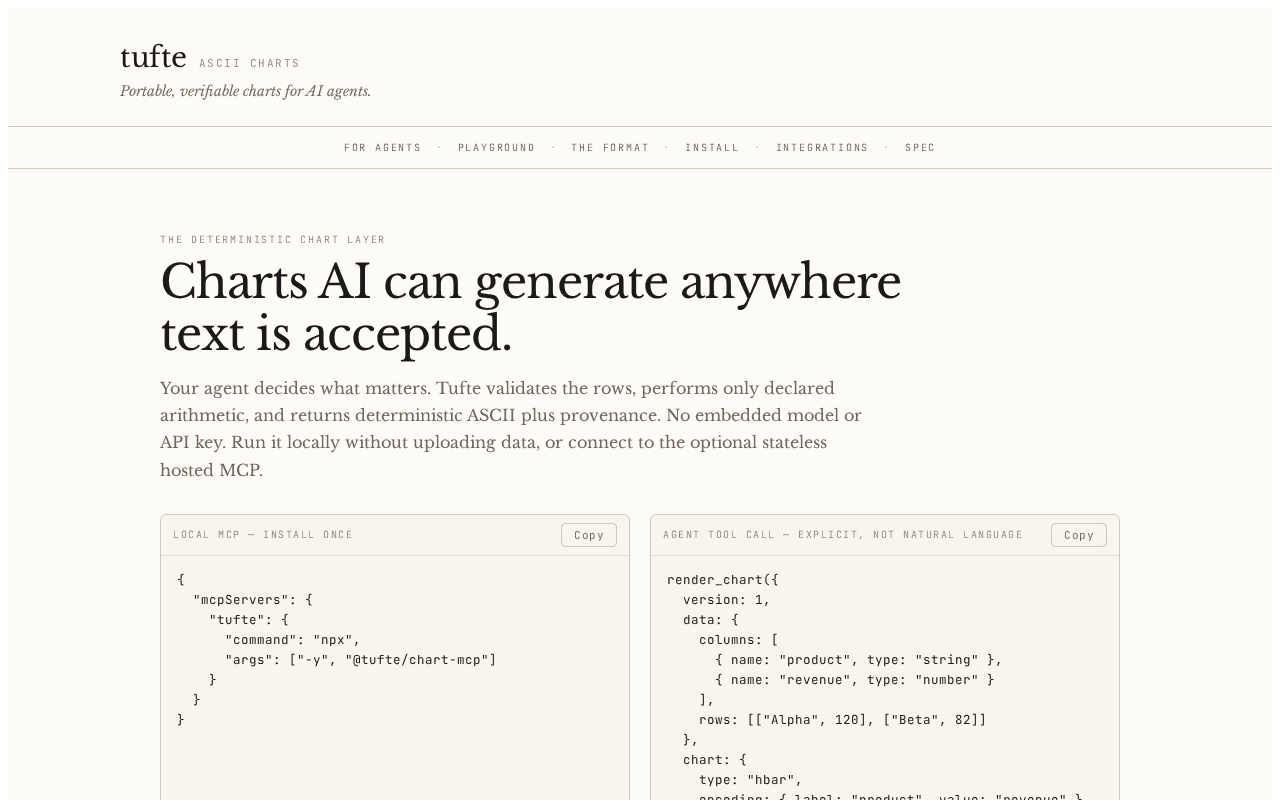Copy the Agent Tool Call snippet

(x=1079, y=535)
